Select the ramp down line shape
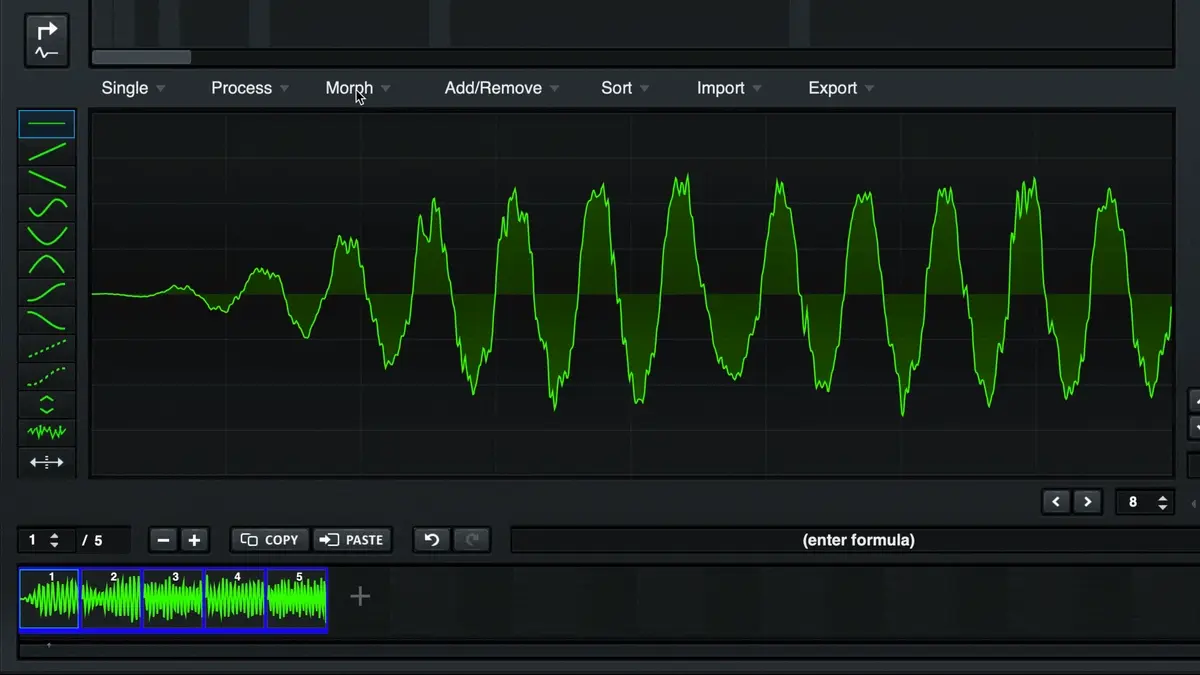The height and width of the screenshot is (675, 1200). click(x=47, y=180)
